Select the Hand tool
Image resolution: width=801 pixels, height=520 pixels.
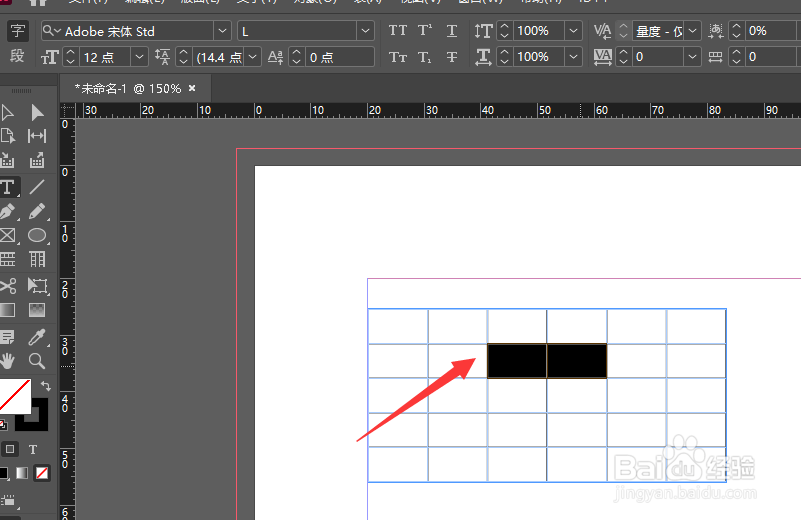point(7,361)
